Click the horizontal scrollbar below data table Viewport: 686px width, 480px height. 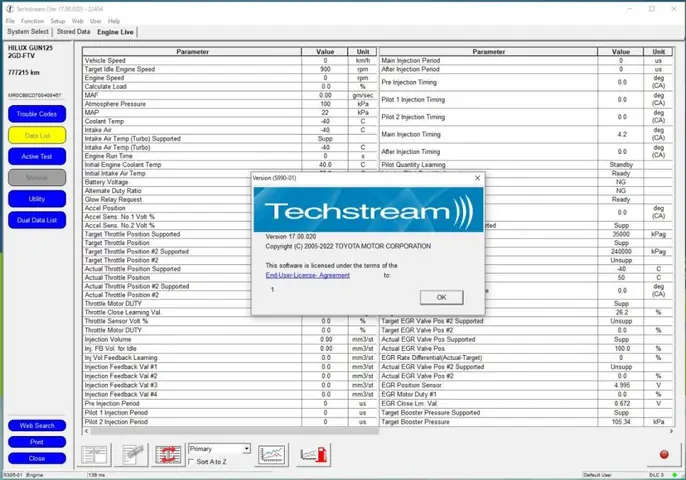(234, 431)
